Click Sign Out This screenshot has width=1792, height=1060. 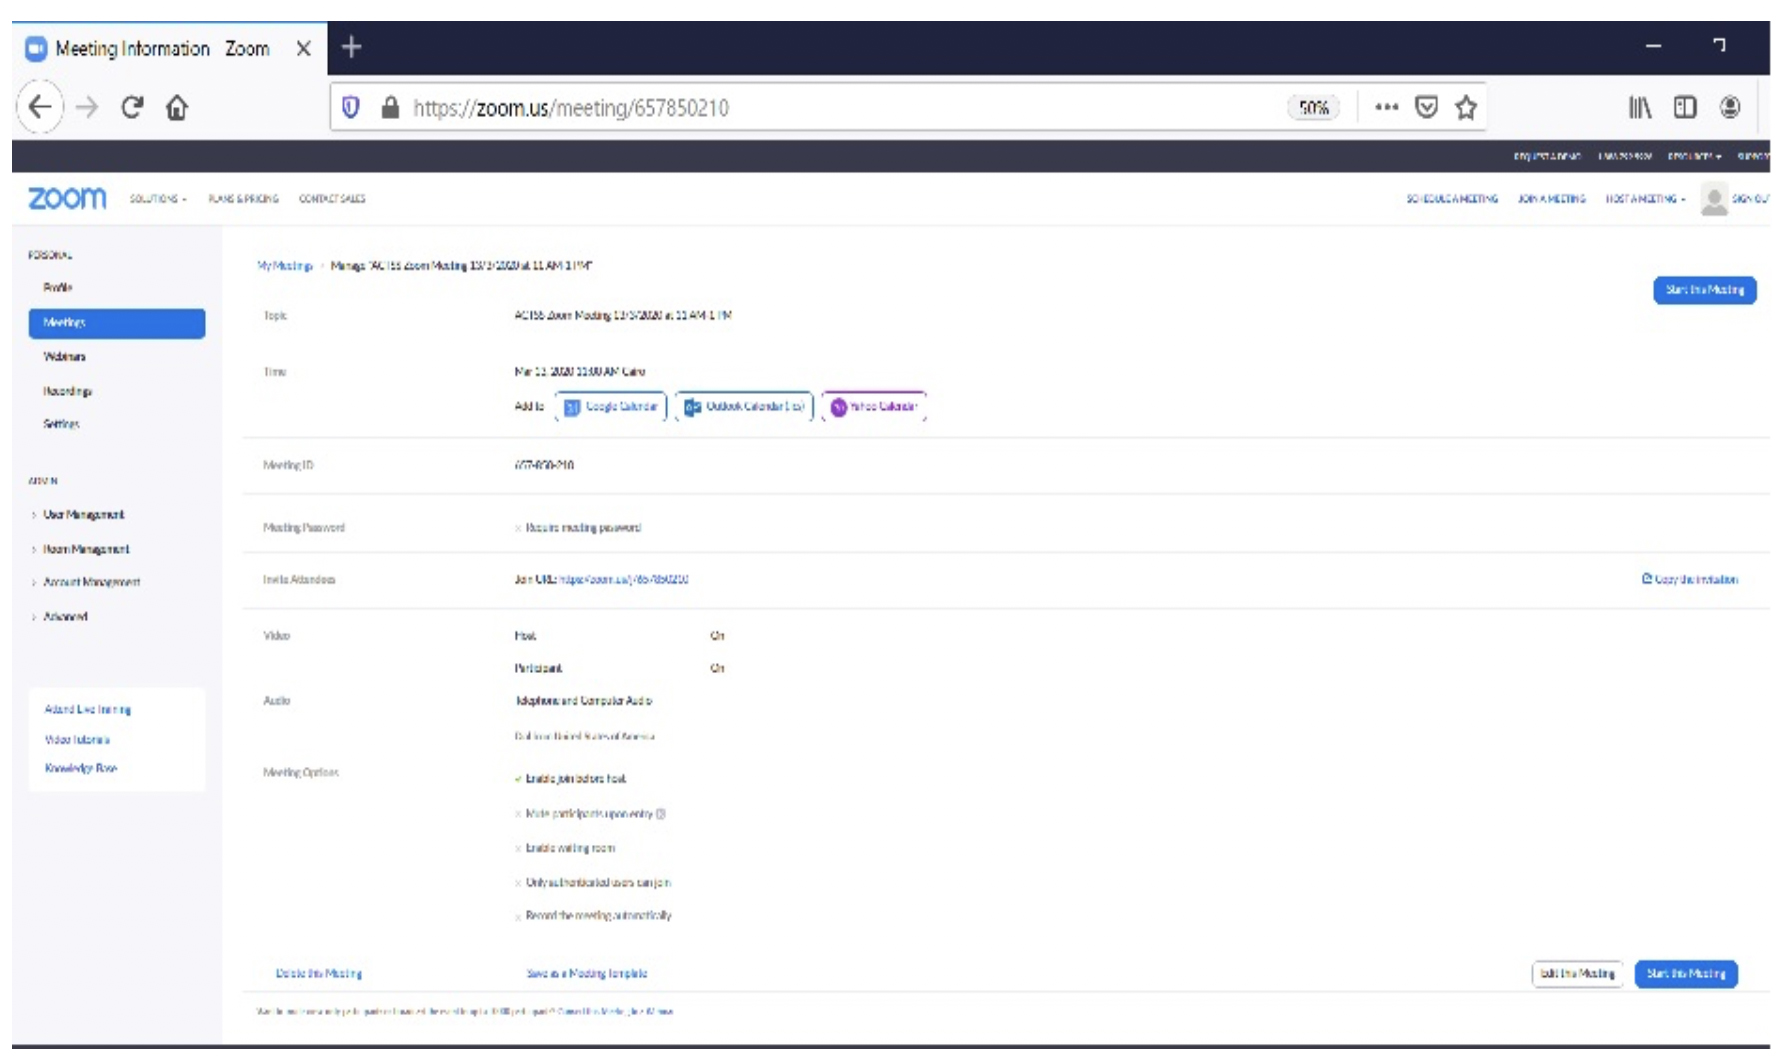click(x=1750, y=198)
